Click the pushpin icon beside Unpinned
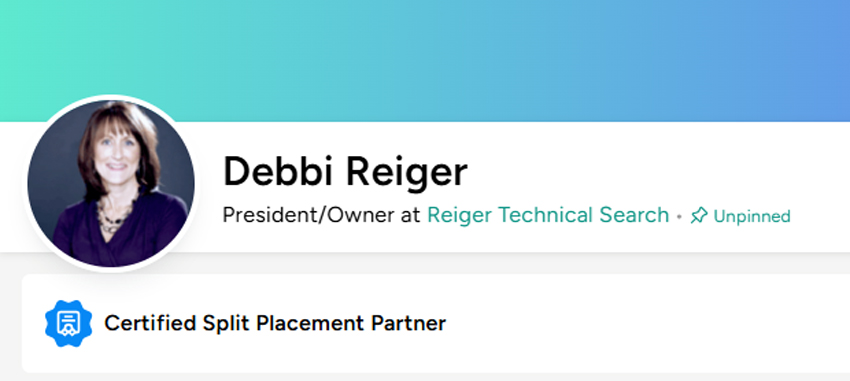The image size is (850, 381). coord(699,216)
